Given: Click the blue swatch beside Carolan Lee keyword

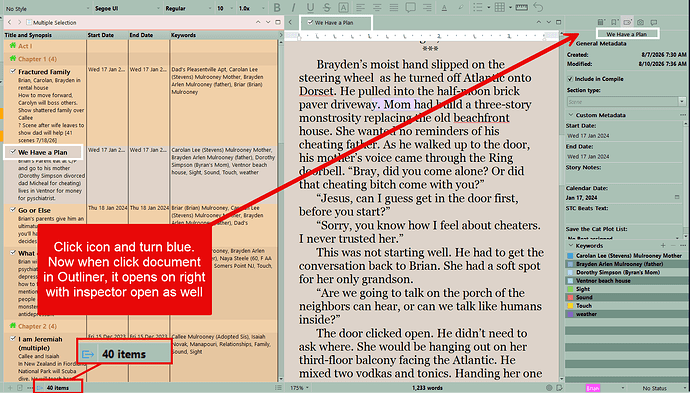Looking at the screenshot, I should point(570,256).
